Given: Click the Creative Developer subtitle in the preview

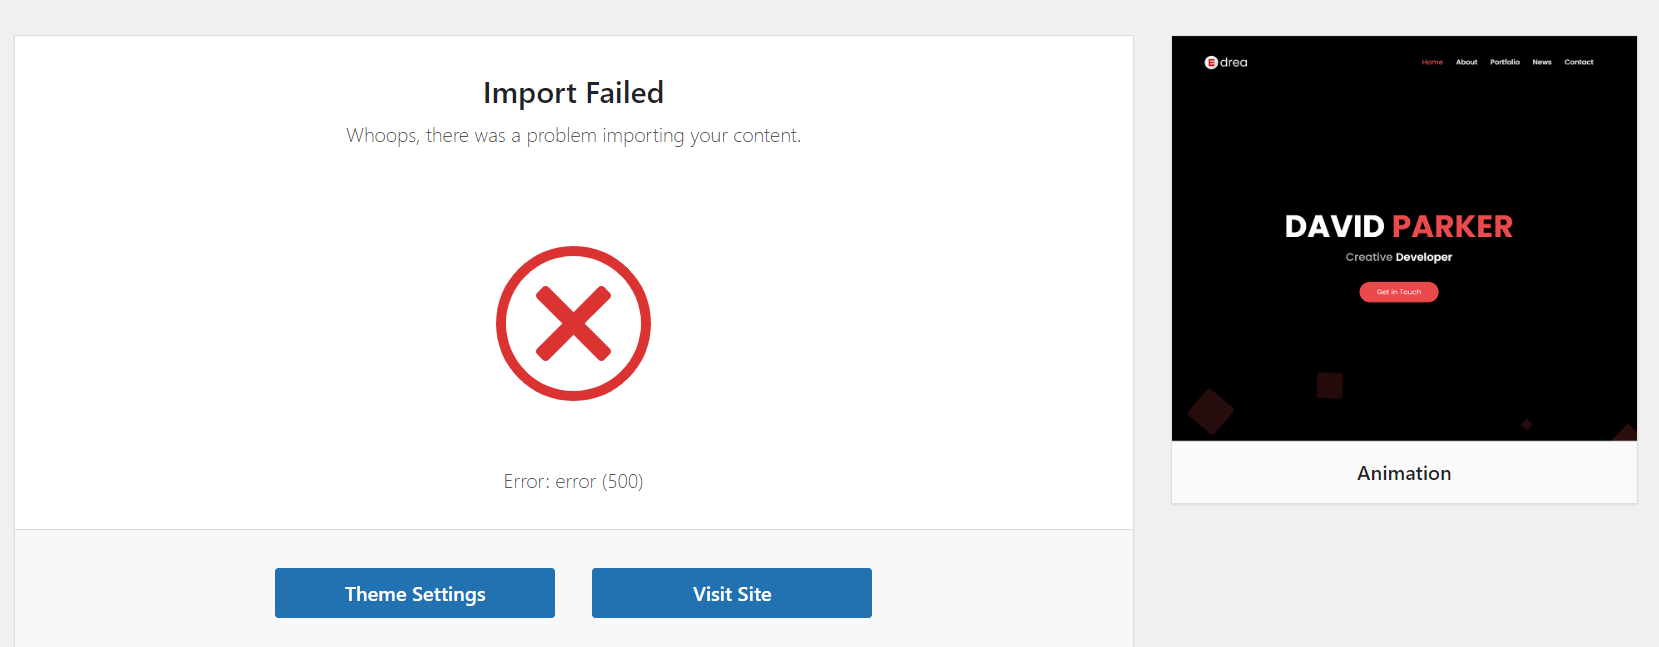Looking at the screenshot, I should coord(1399,257).
